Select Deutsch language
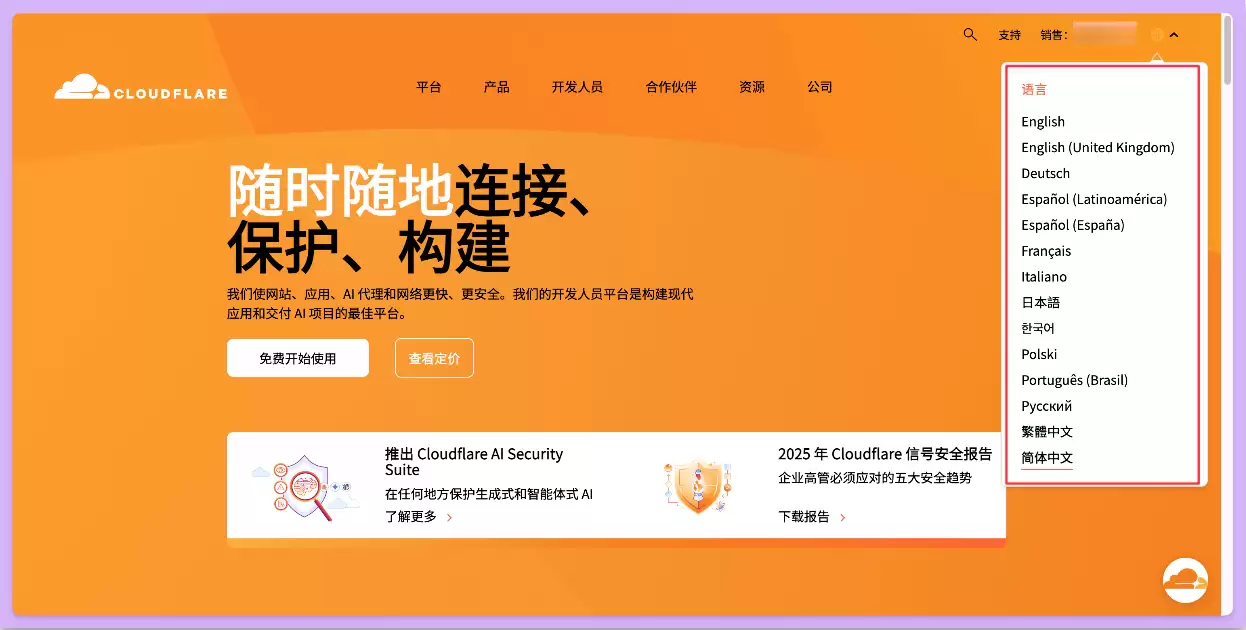The width and height of the screenshot is (1246, 630). pos(1046,174)
